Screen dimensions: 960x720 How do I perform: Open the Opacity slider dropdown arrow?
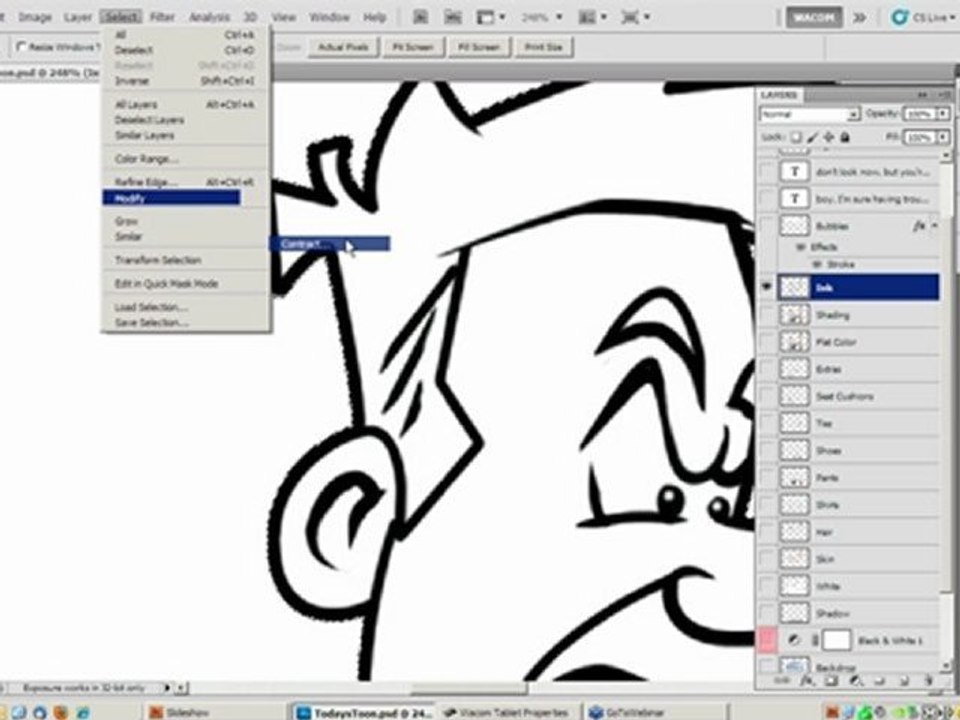tap(943, 114)
